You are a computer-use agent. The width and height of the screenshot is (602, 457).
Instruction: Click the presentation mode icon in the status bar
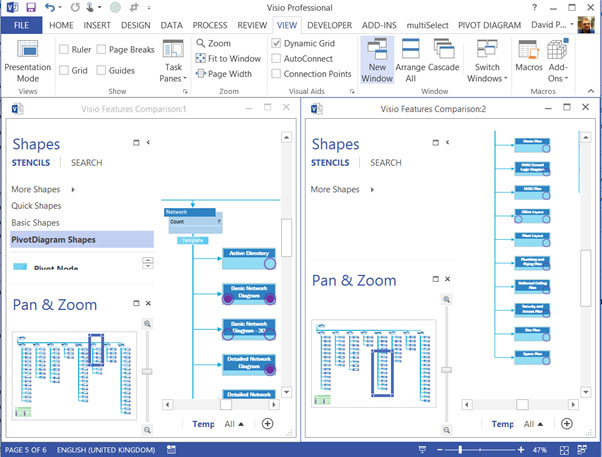pyautogui.click(x=422, y=450)
